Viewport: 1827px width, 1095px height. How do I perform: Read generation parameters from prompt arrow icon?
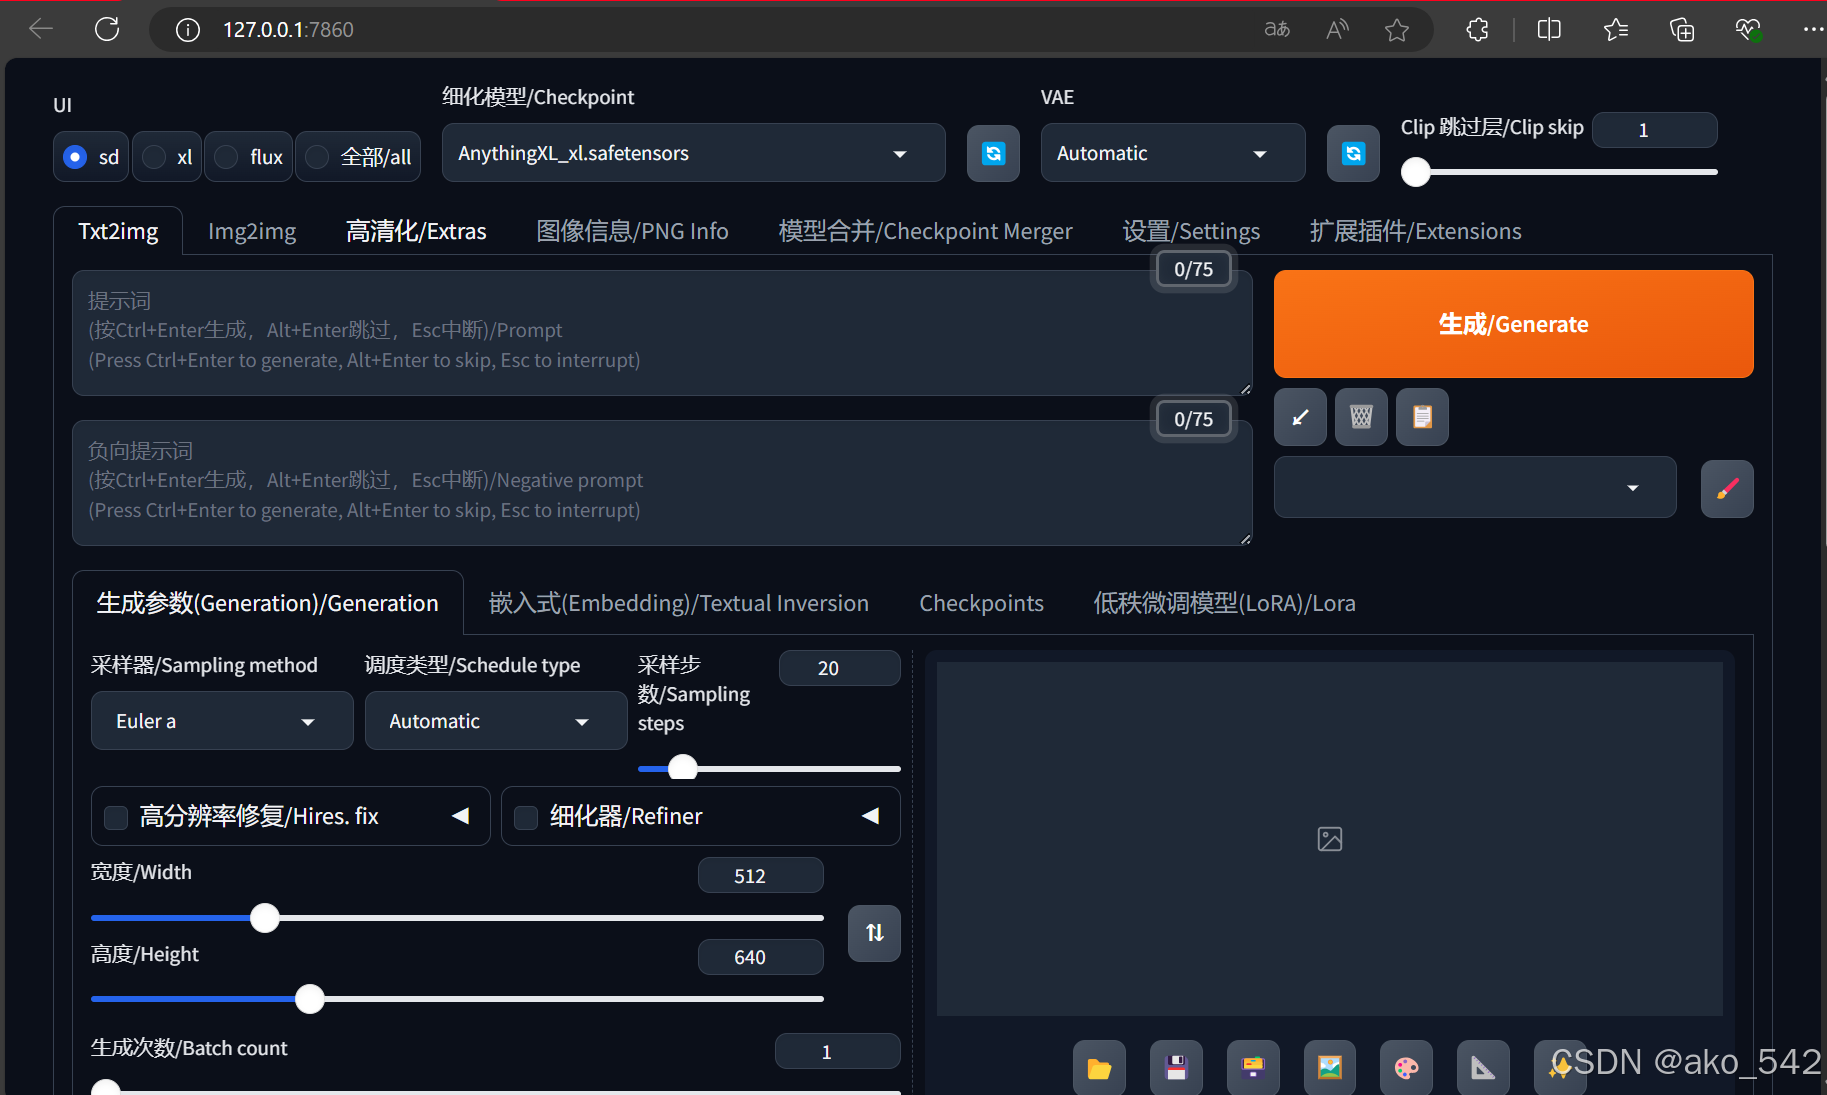click(1300, 417)
